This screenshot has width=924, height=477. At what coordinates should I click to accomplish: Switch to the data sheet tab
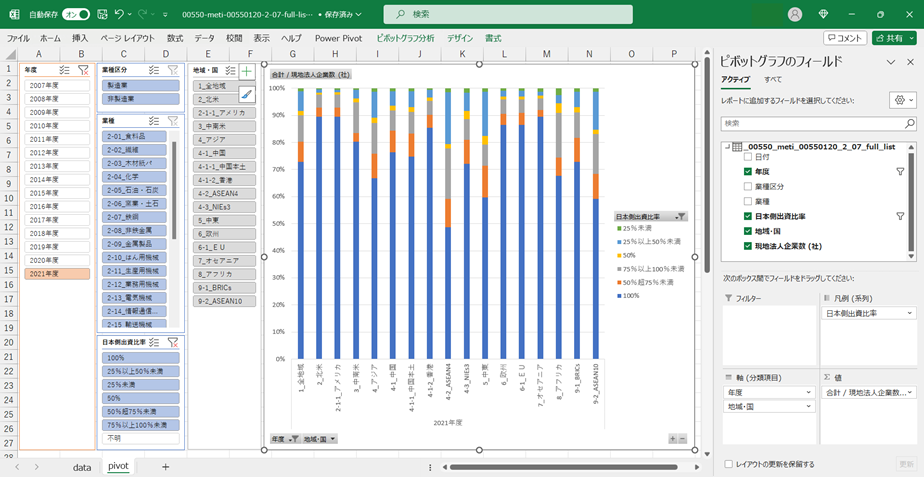click(x=82, y=466)
